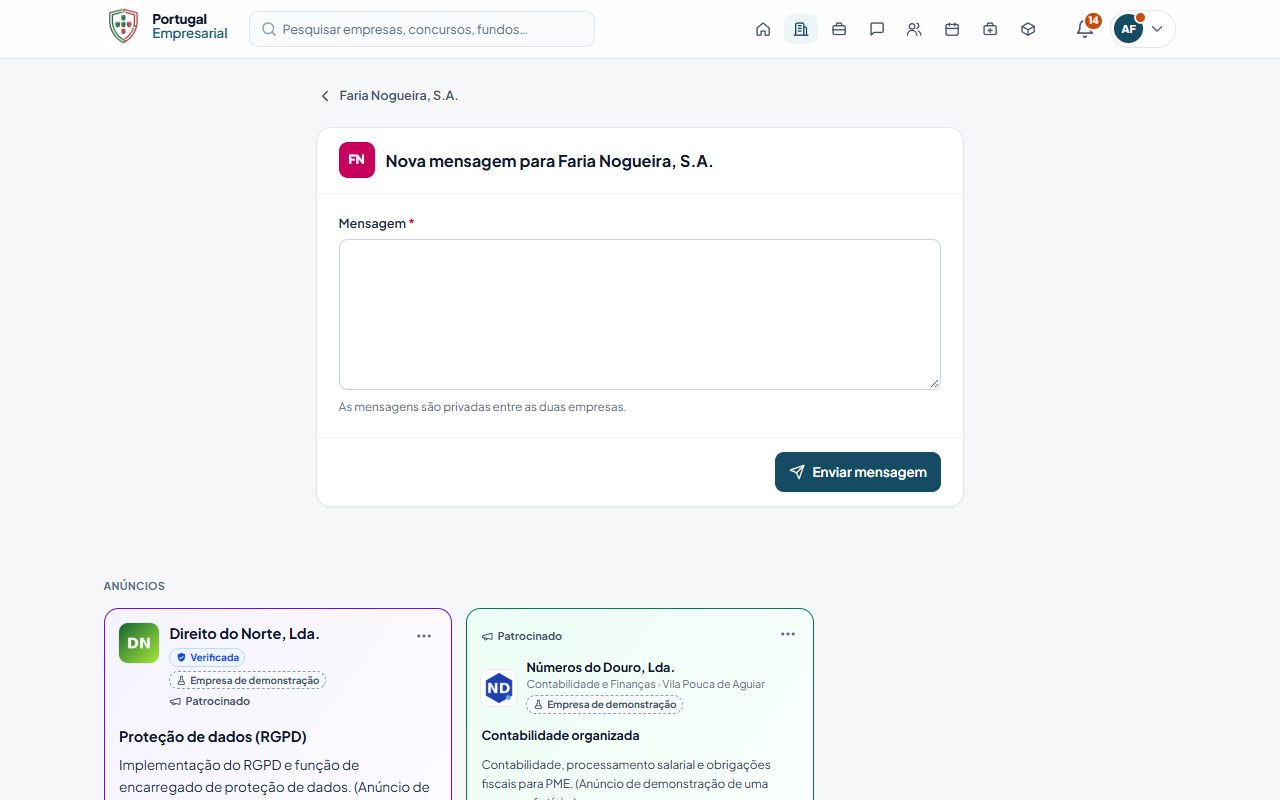Click the ANÚNCIOS section label
The height and width of the screenshot is (800, 1280).
point(135,586)
